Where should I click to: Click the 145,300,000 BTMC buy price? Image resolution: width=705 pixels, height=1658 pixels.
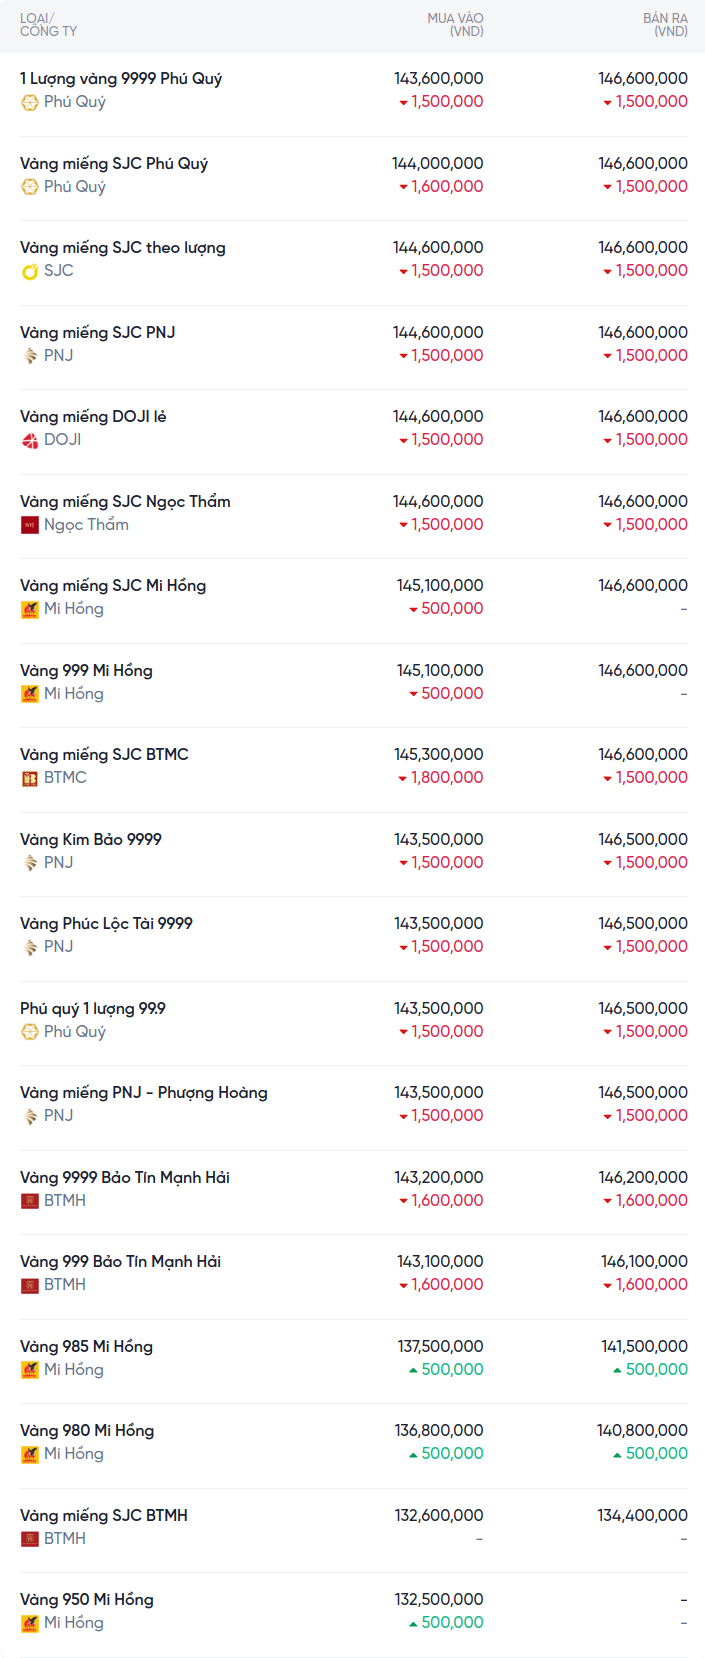(x=438, y=755)
